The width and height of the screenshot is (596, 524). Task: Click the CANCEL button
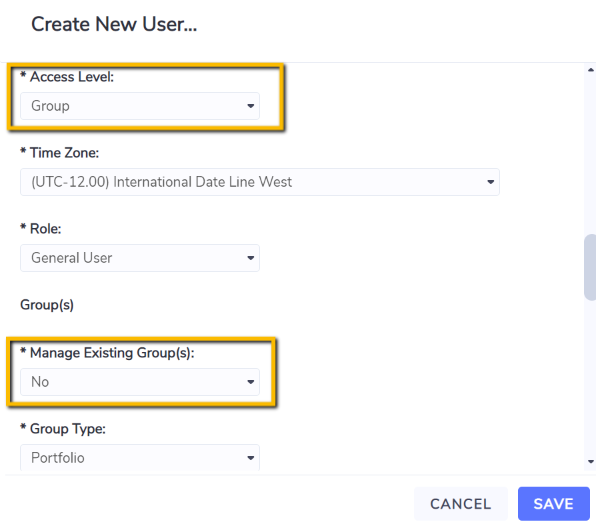pos(461,504)
